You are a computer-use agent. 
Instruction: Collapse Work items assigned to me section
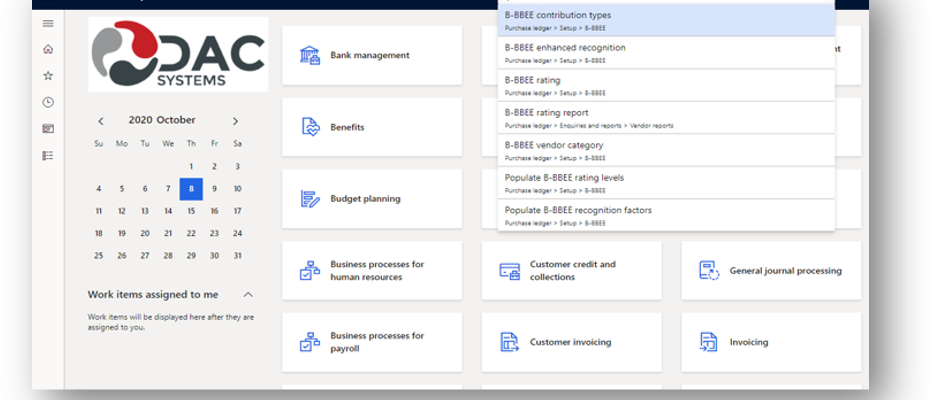248,294
